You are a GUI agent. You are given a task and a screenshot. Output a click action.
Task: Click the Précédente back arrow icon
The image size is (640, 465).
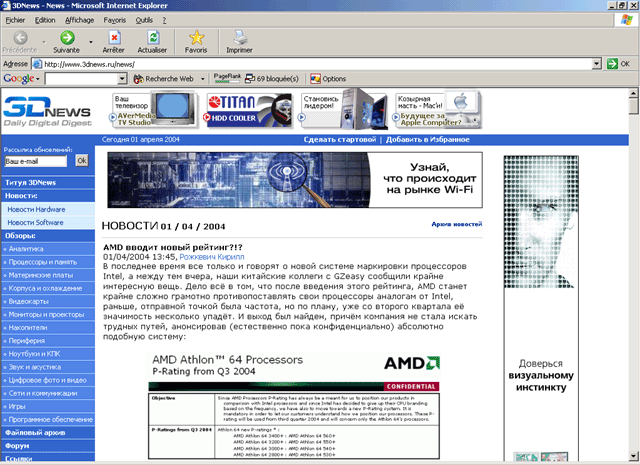pos(20,38)
